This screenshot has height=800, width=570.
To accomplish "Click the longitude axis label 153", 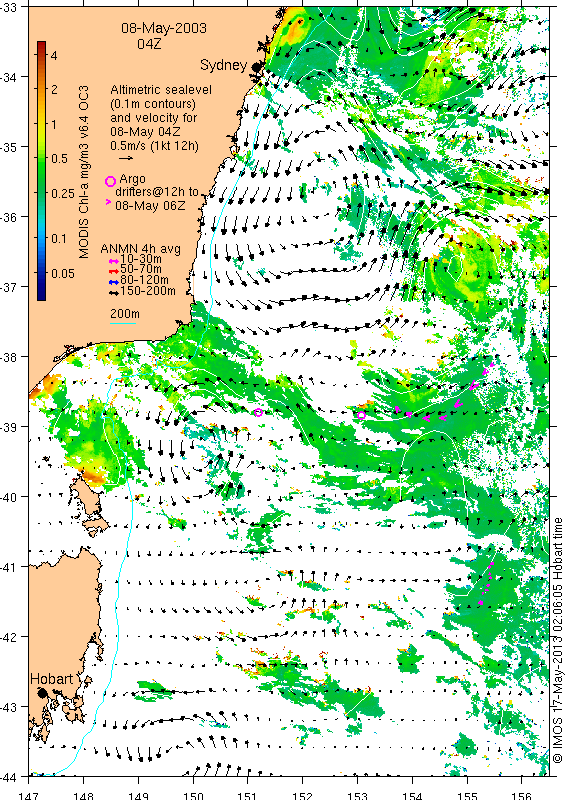I will [x=358, y=795].
